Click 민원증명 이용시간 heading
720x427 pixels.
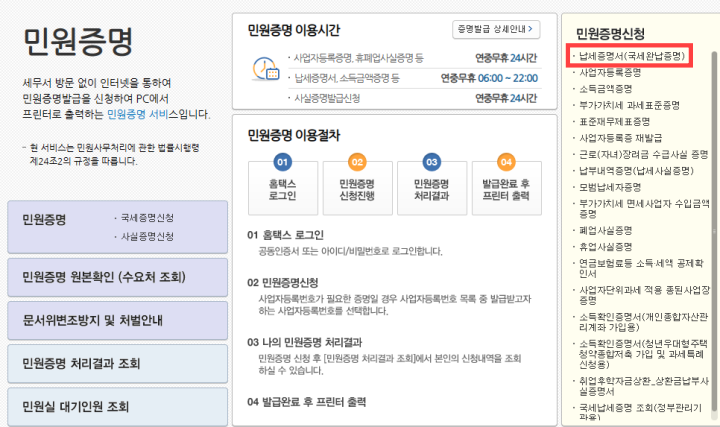tap(294, 30)
